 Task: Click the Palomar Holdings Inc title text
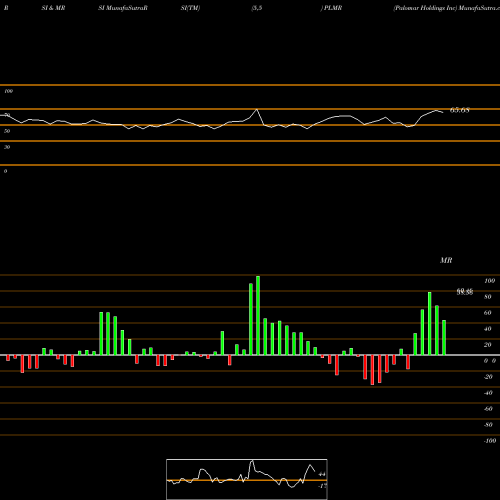425,8
